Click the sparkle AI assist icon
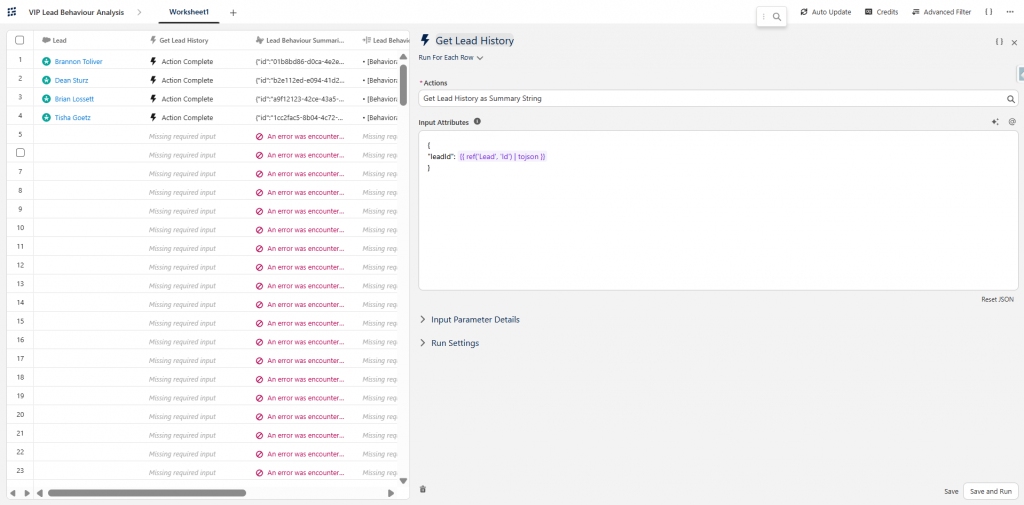The width and height of the screenshot is (1024, 505). (x=995, y=122)
